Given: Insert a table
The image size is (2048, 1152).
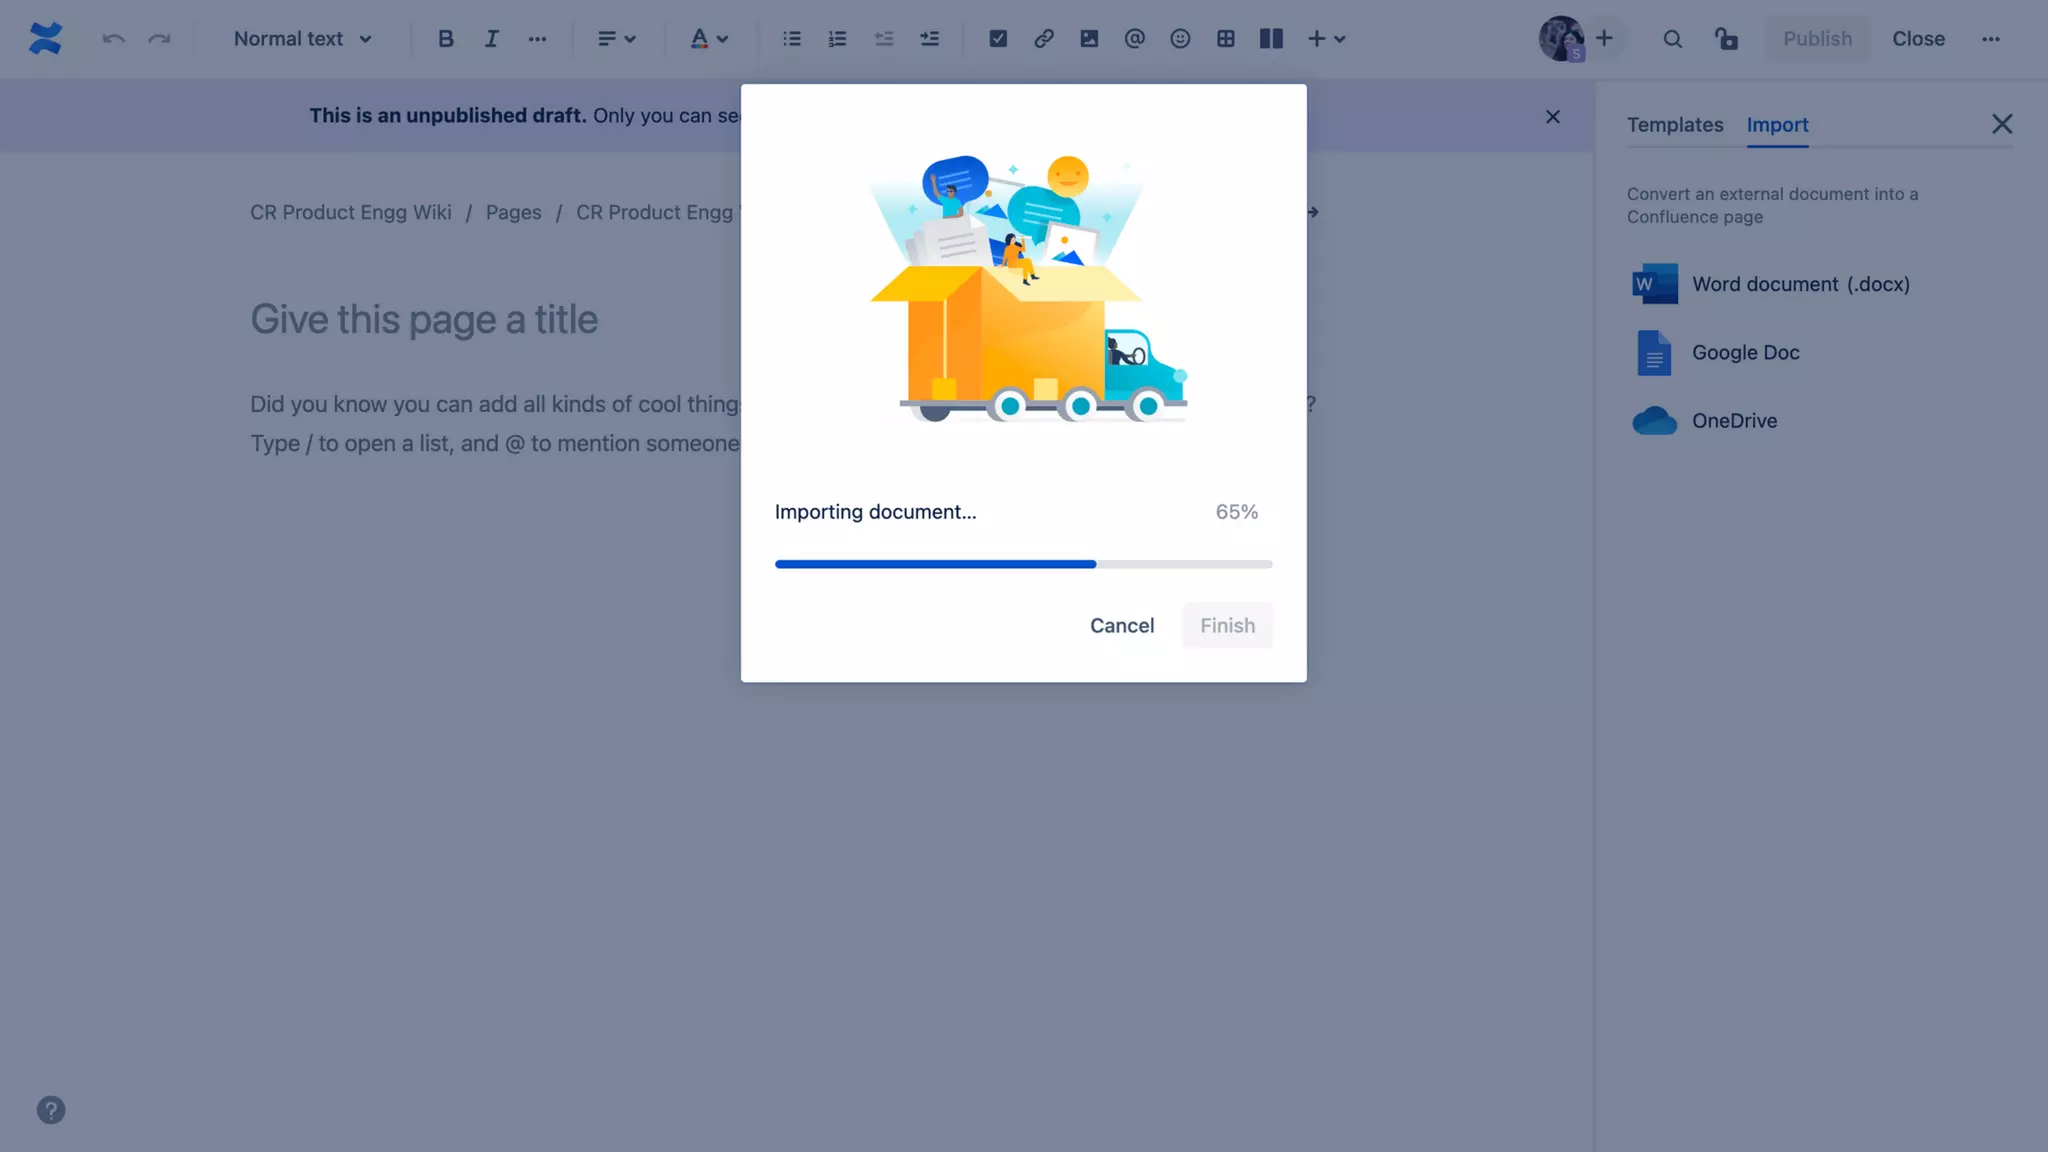Looking at the screenshot, I should pos(1225,39).
